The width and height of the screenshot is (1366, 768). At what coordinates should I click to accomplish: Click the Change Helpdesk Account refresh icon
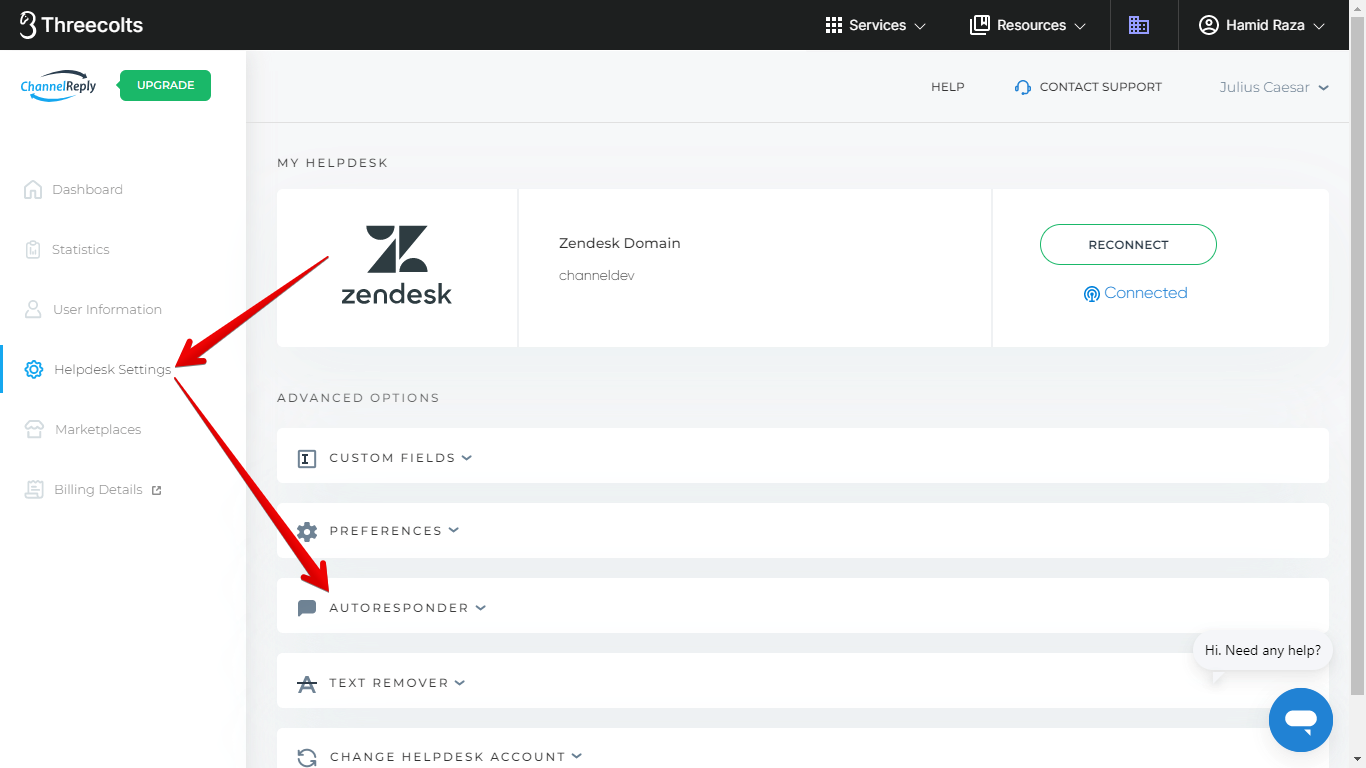click(307, 758)
